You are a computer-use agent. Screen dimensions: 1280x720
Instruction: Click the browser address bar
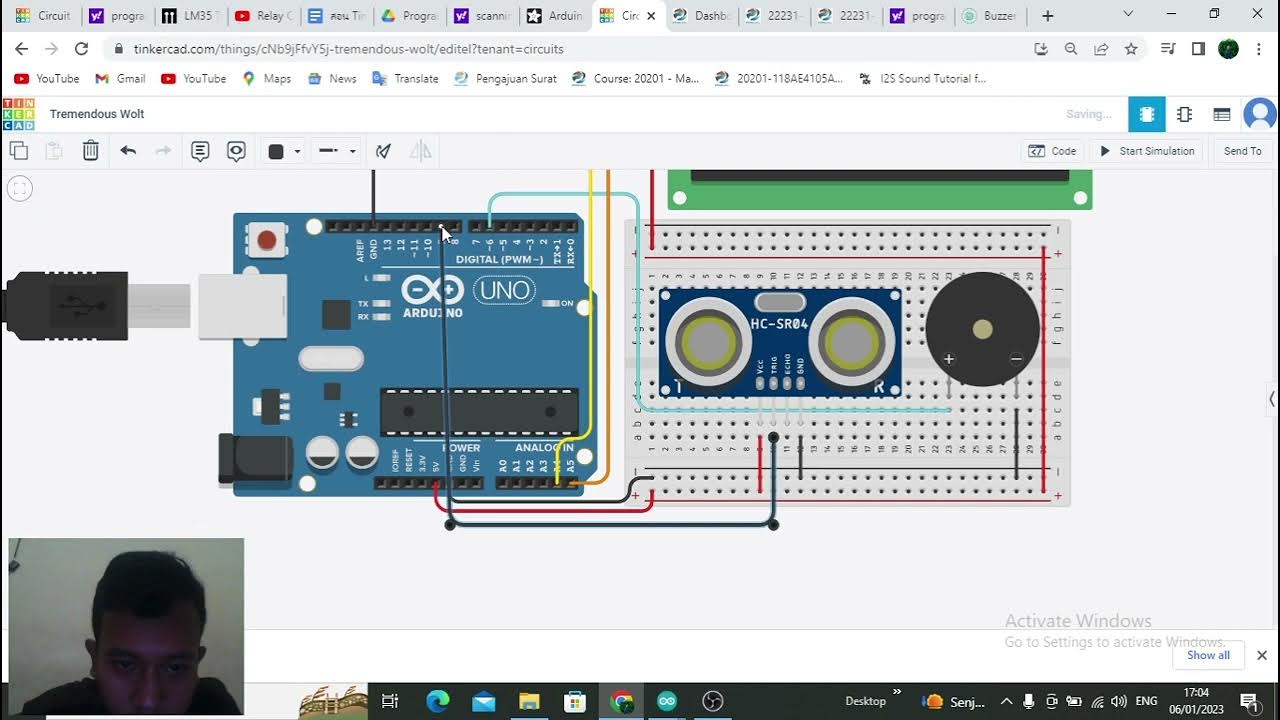tap(570, 49)
